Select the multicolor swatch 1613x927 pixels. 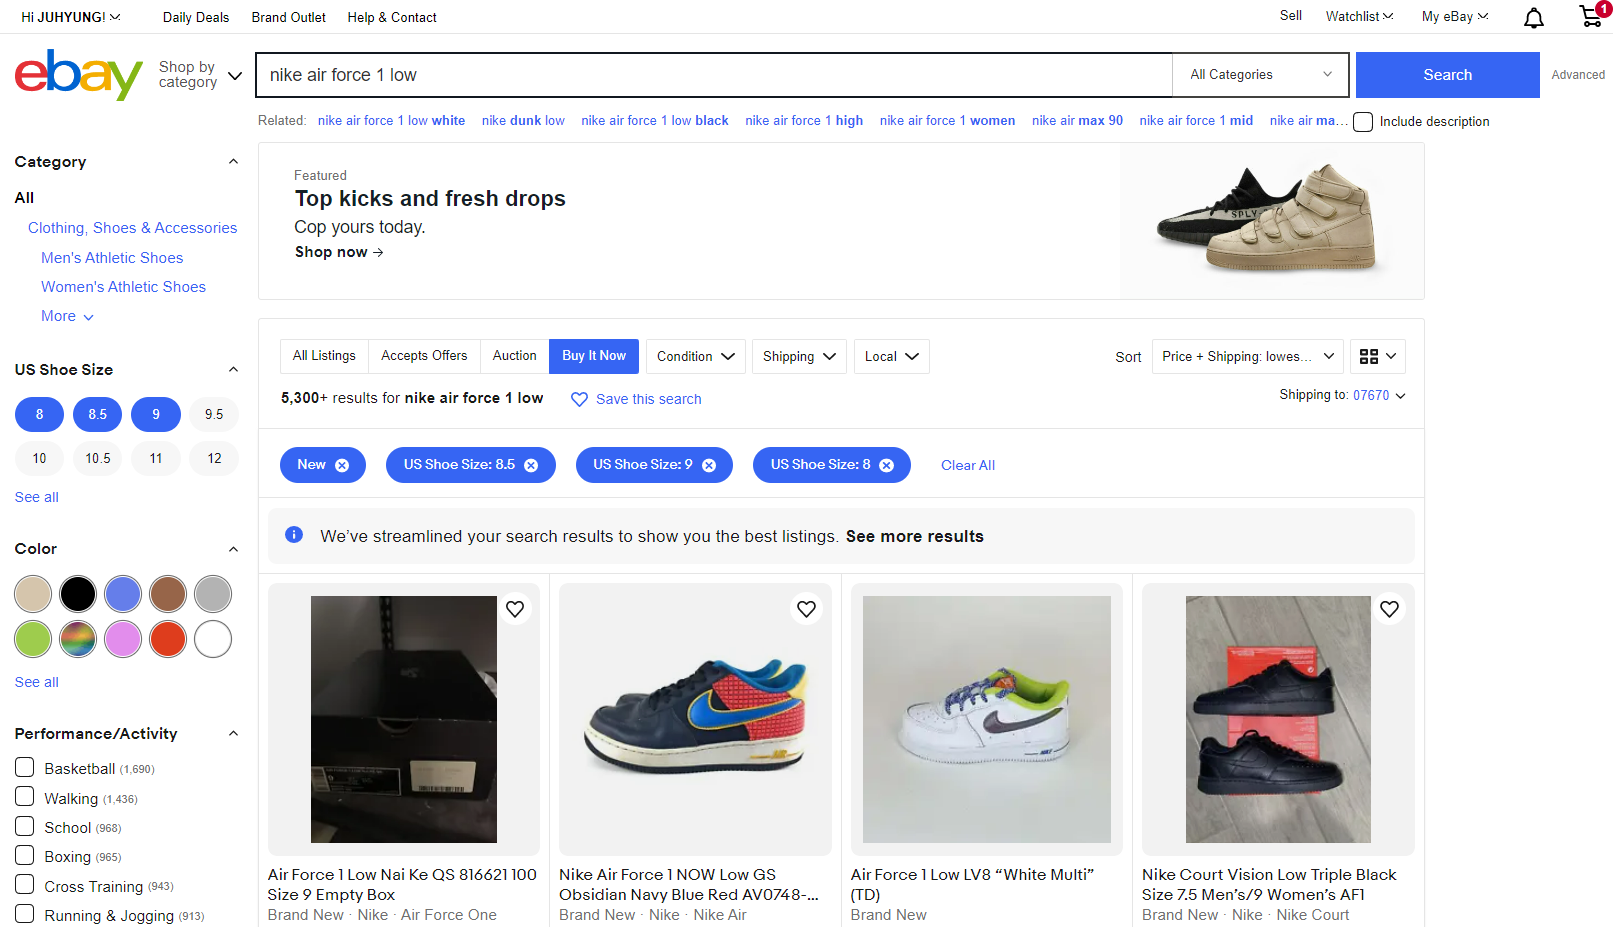[78, 639]
